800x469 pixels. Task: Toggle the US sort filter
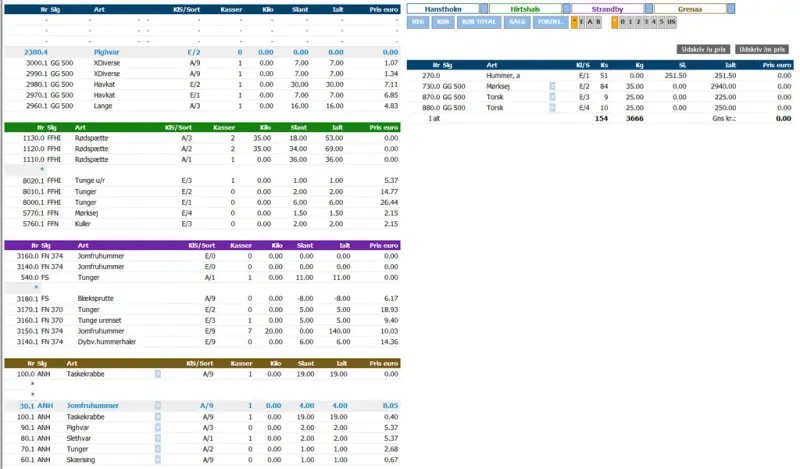point(671,22)
